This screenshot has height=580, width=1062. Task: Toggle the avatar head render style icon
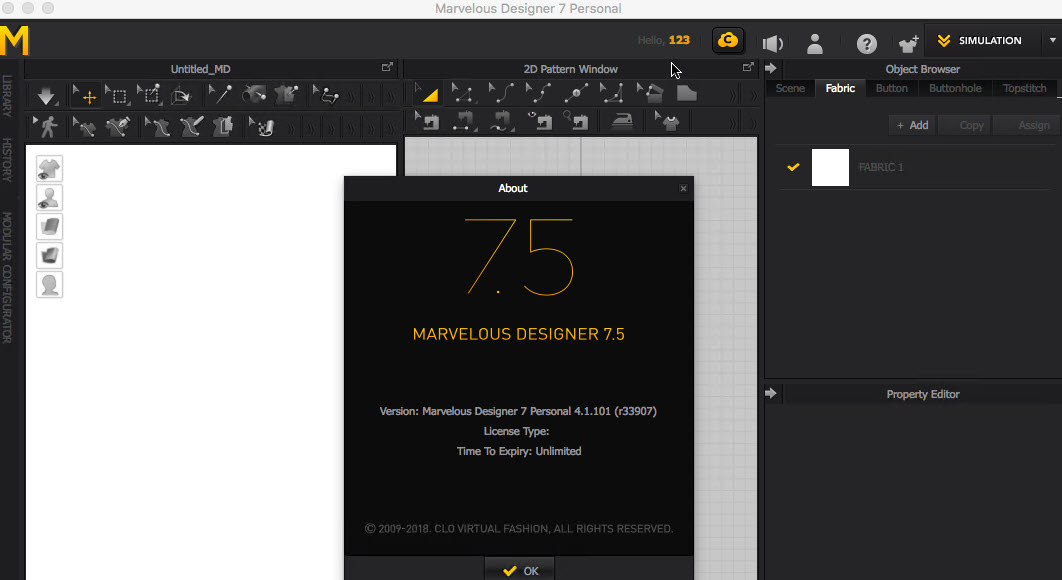coord(49,285)
